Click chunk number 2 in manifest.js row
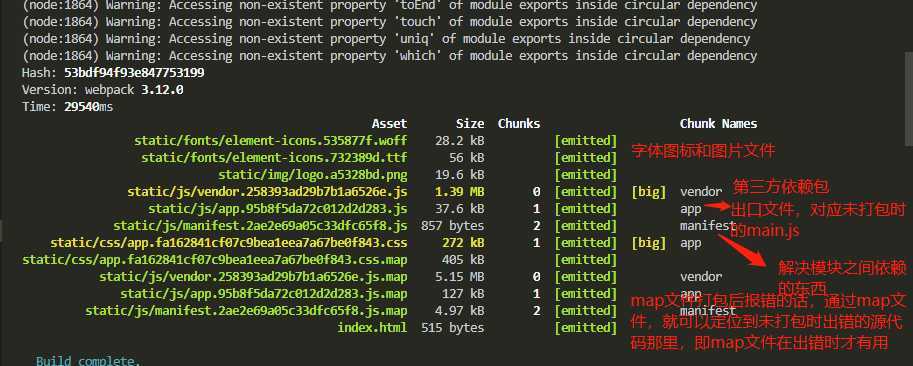The image size is (913, 366). 536,225
